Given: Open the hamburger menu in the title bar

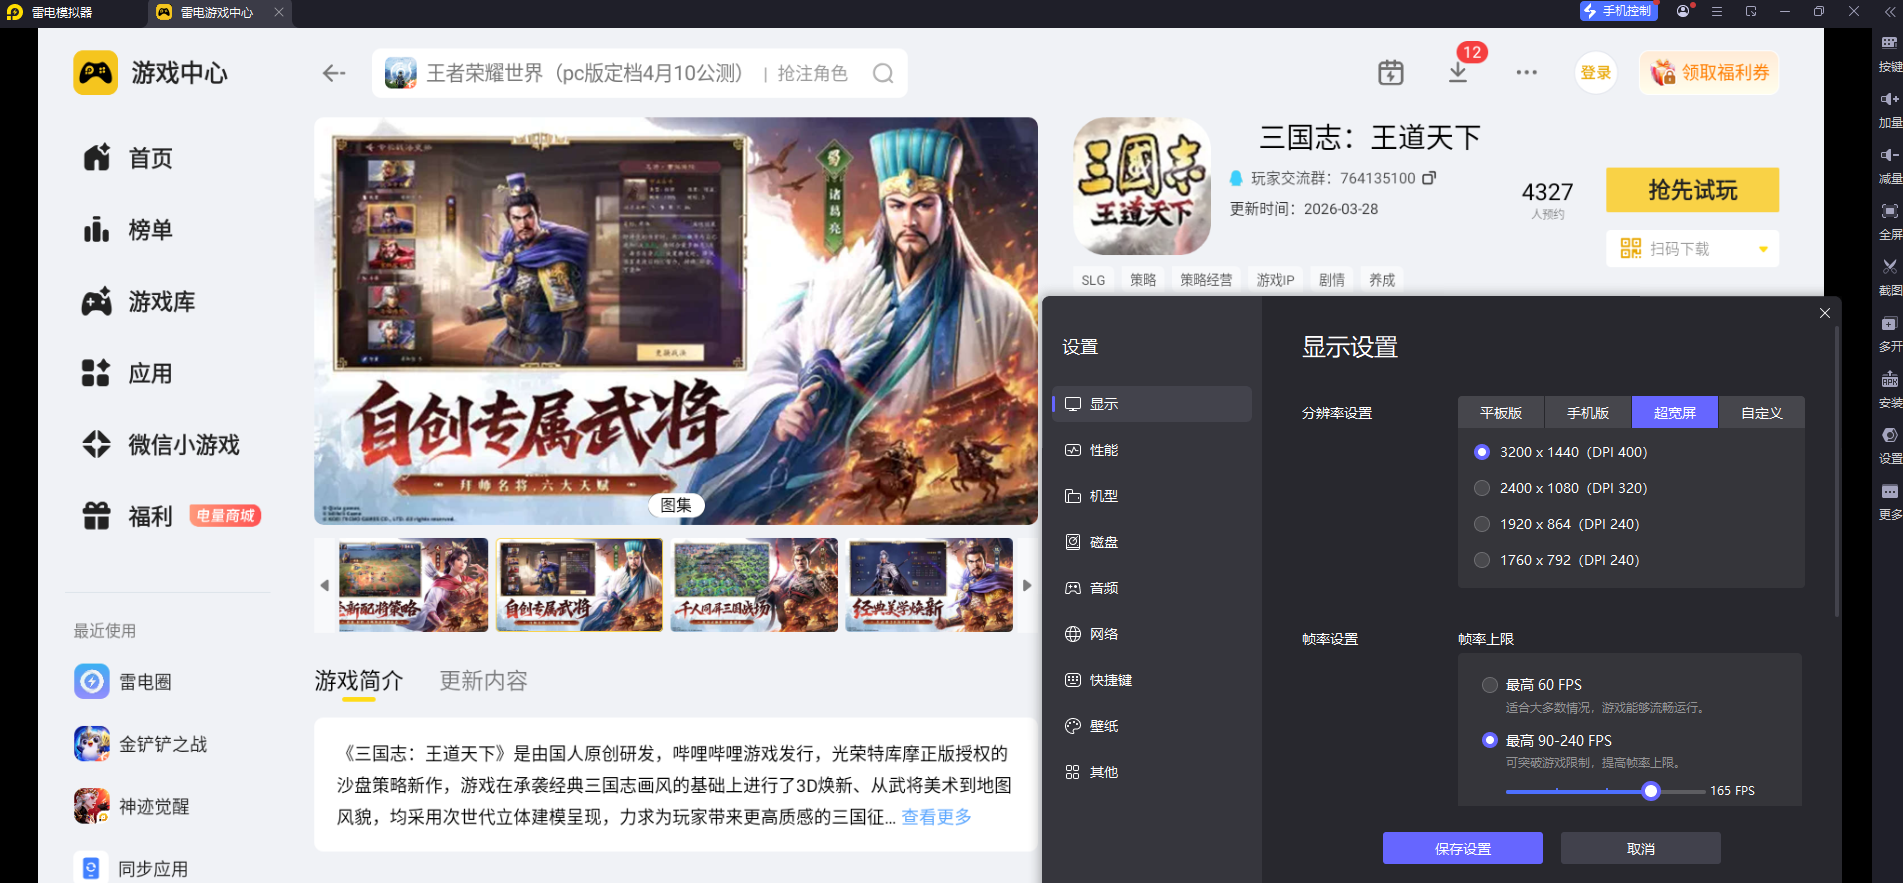Looking at the screenshot, I should 1717,11.
